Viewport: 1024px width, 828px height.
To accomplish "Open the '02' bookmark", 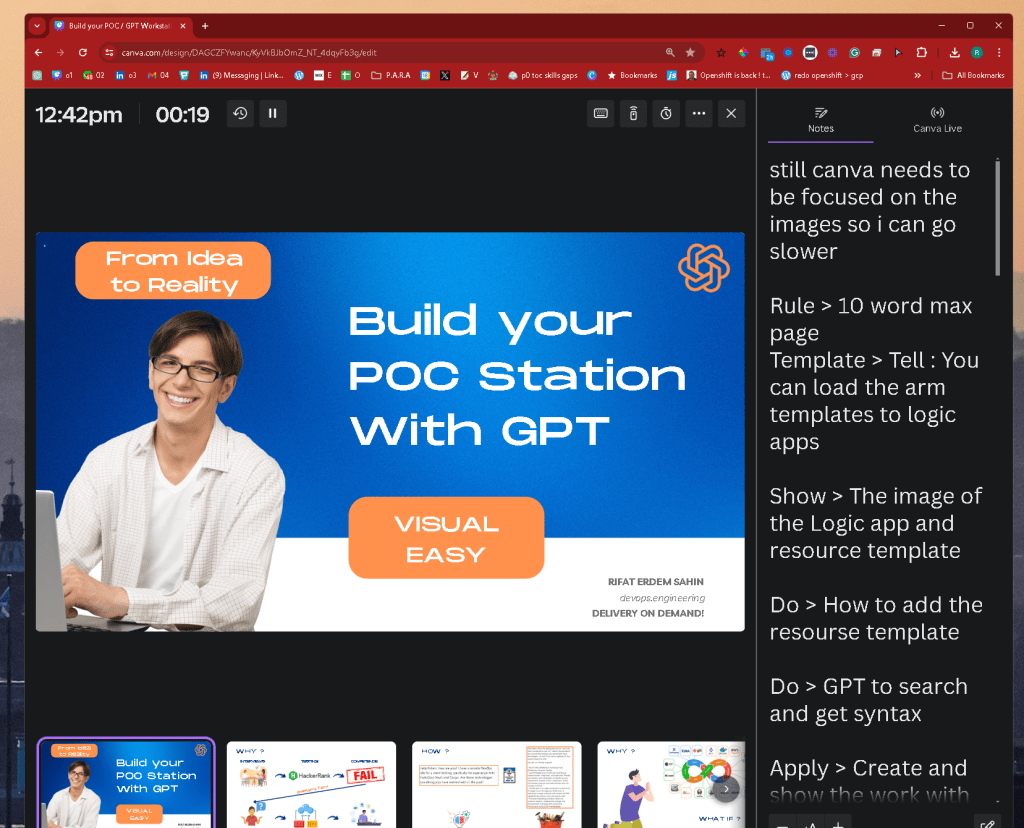I will [x=94, y=75].
